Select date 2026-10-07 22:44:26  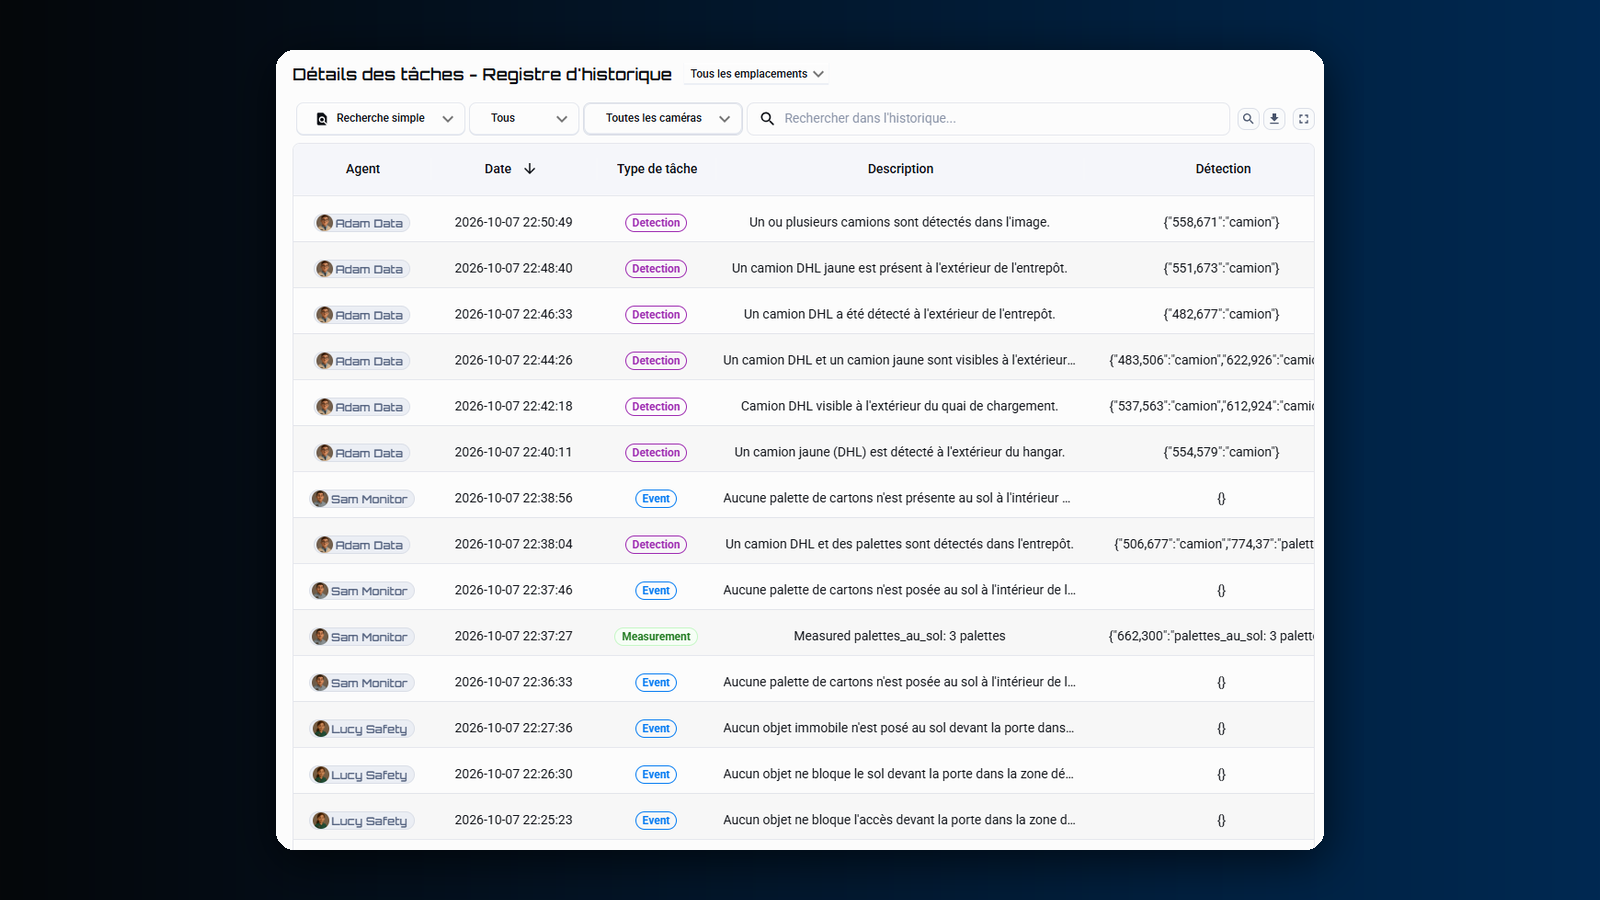click(514, 360)
